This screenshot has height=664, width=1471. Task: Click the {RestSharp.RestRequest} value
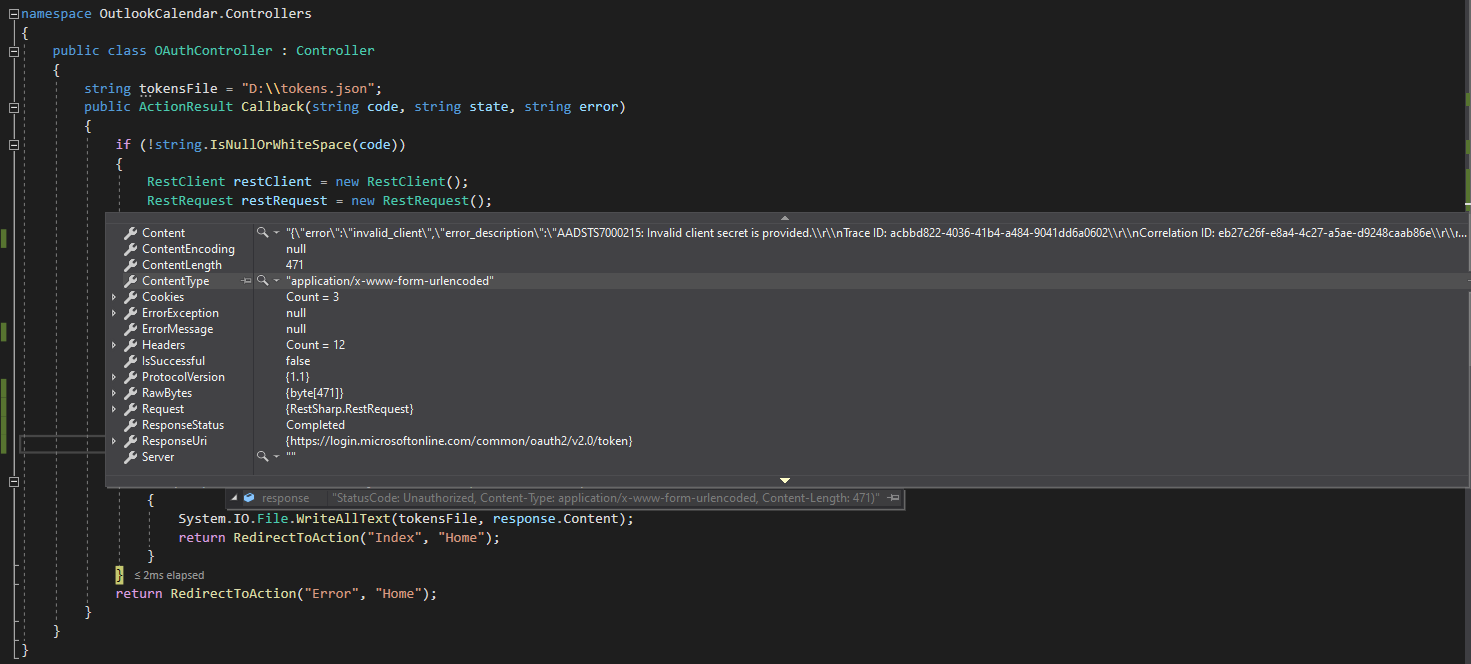[349, 409]
